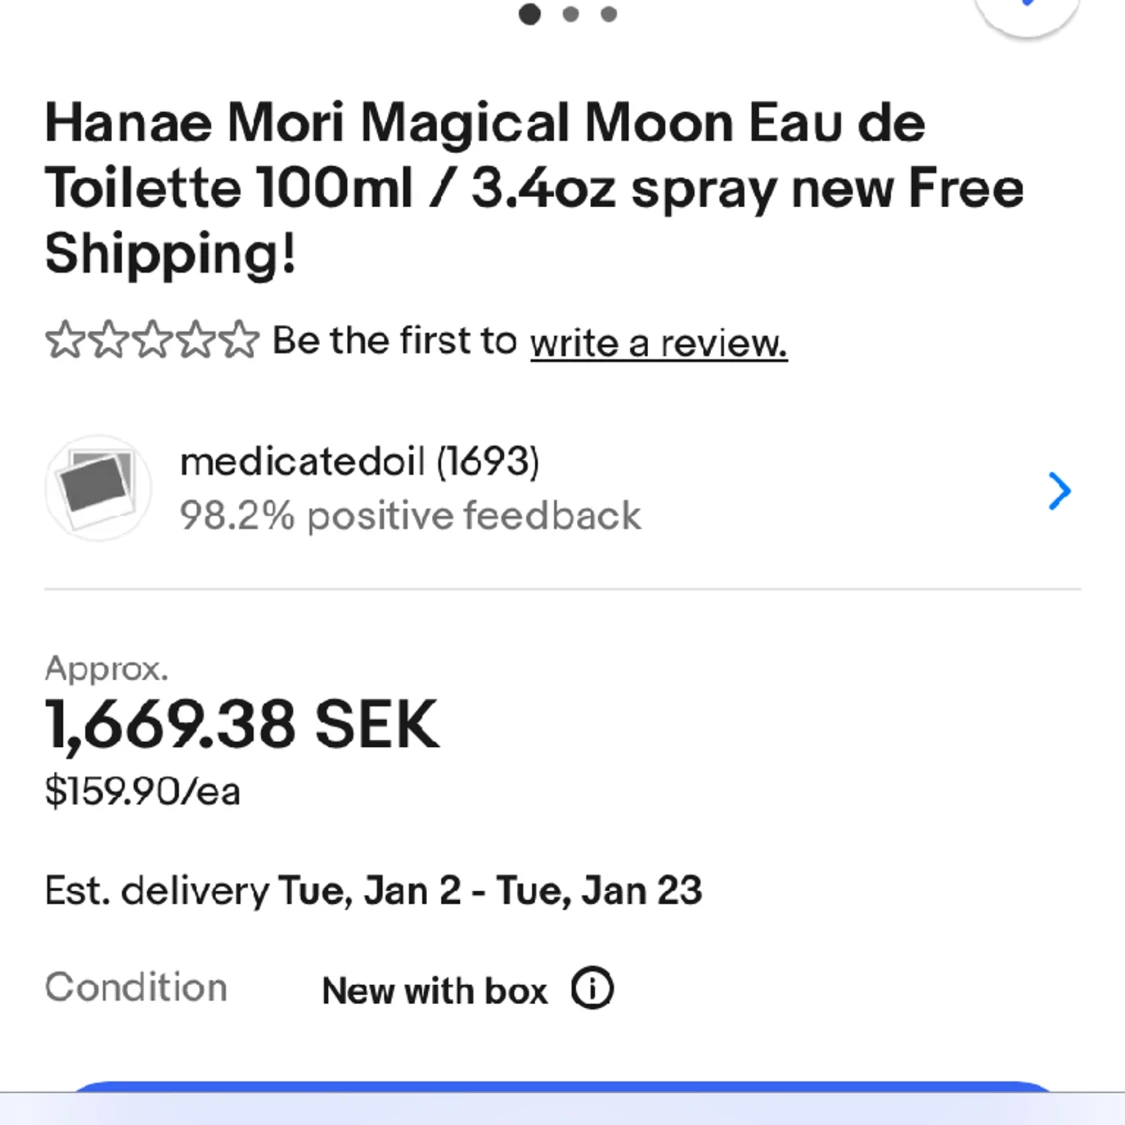
Task: Select the middle star of the rating
Action: [150, 340]
